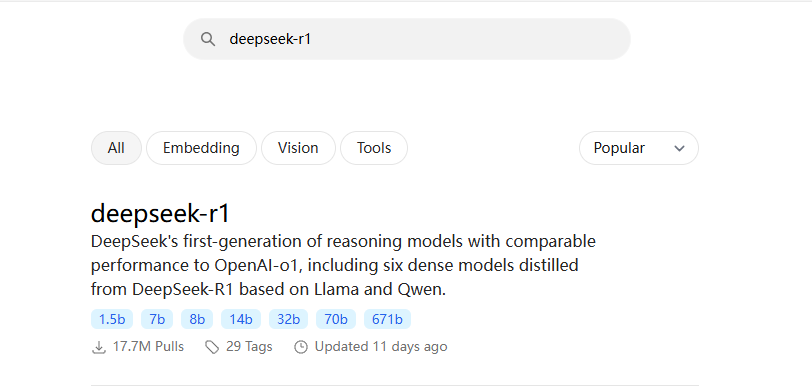Click the tag icon beside 29 Tags
The image size is (812, 387).
(212, 347)
